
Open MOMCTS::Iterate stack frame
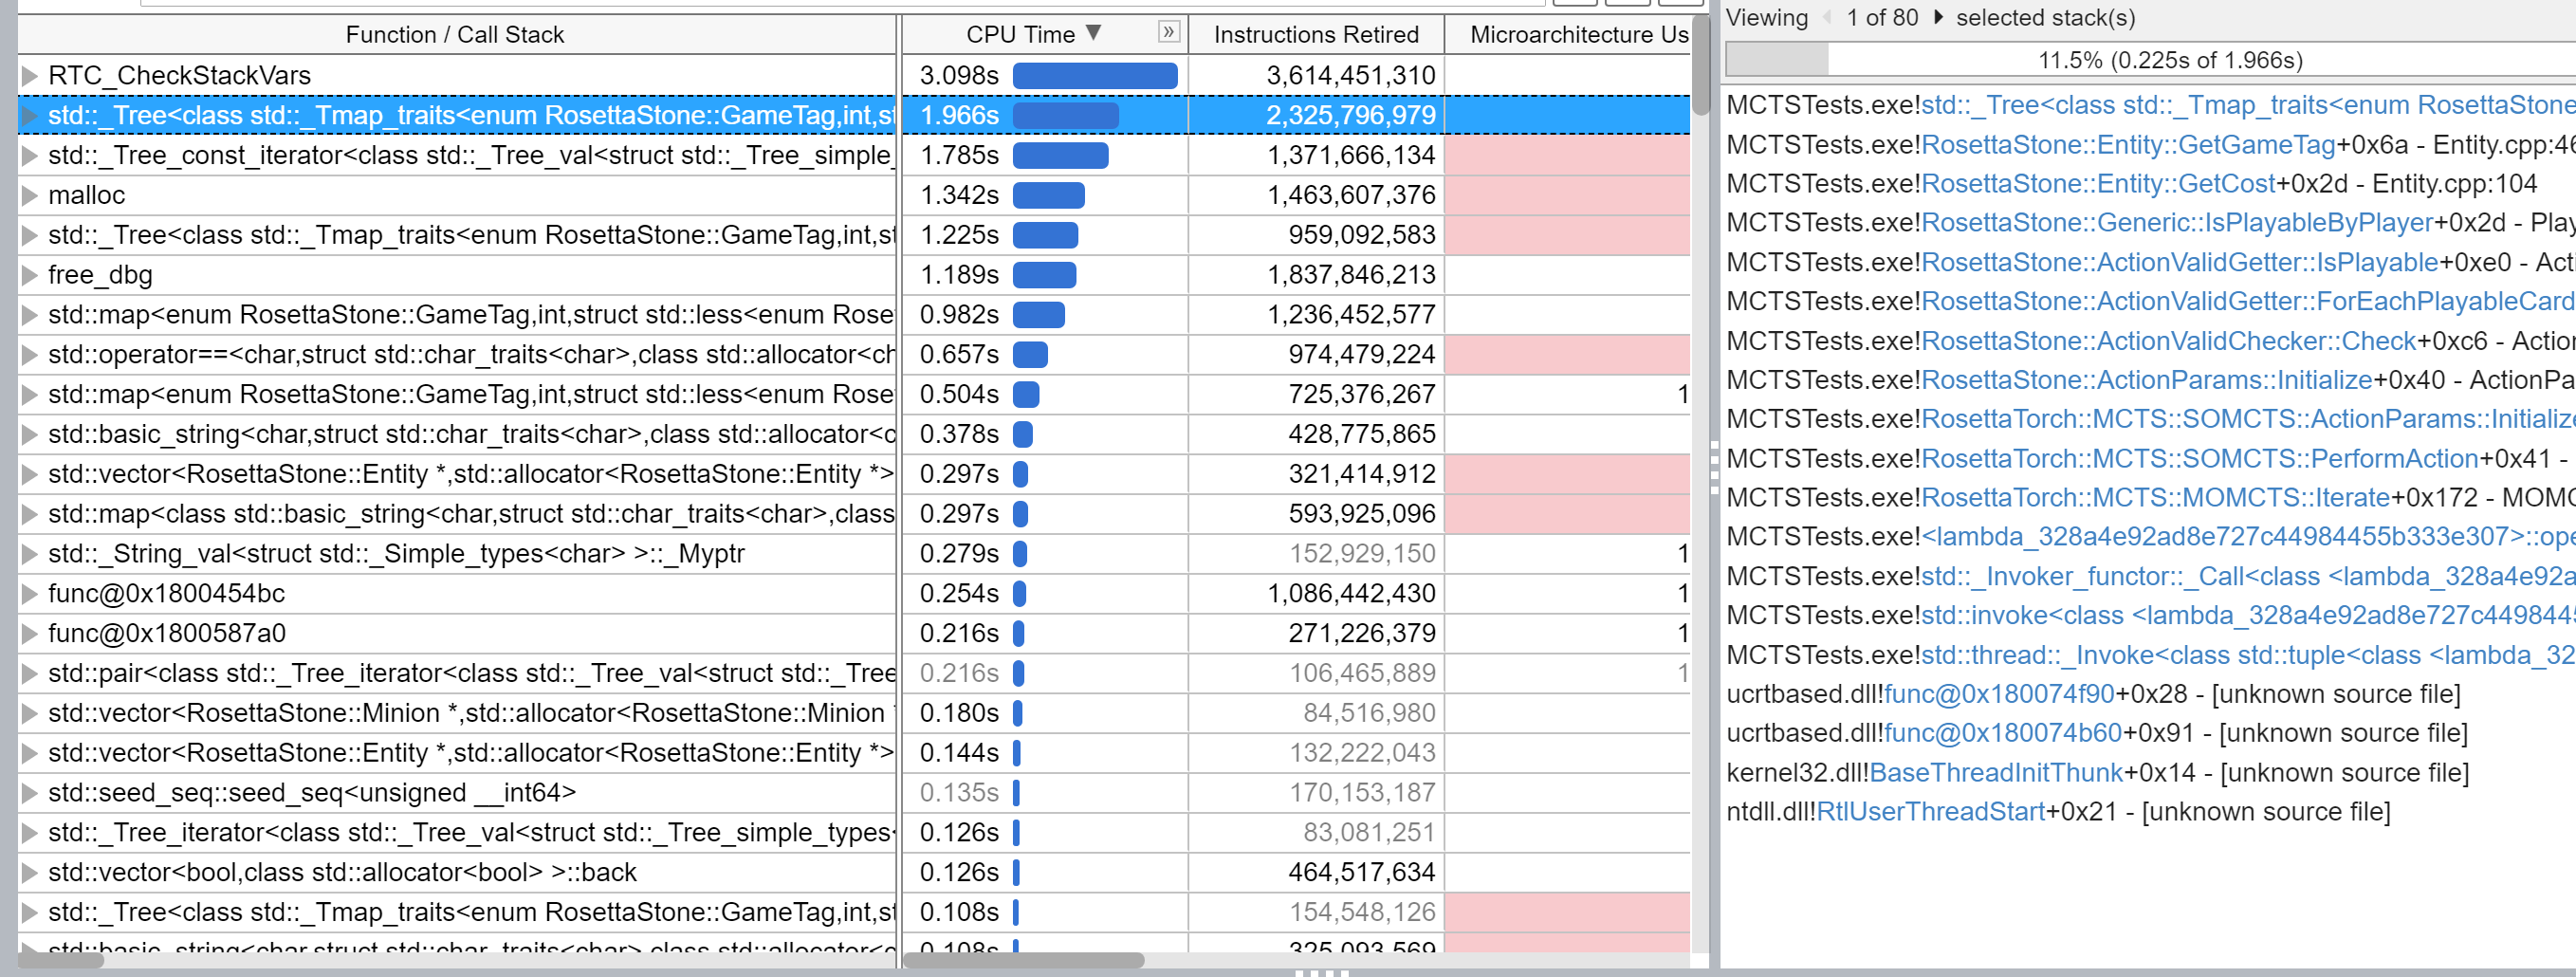[x=2155, y=497]
